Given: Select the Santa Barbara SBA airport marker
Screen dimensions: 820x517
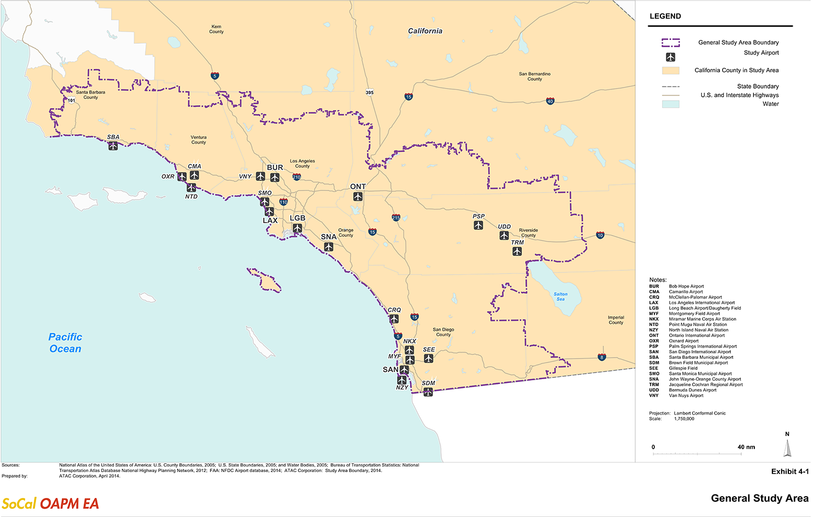Looking at the screenshot, I should [113, 146].
